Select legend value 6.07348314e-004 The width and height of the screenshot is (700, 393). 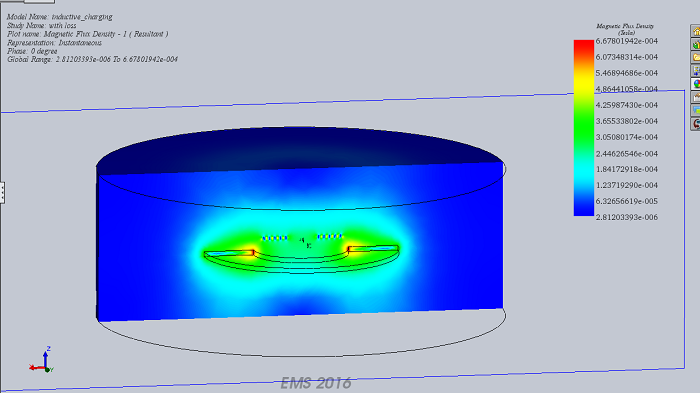tap(626, 57)
